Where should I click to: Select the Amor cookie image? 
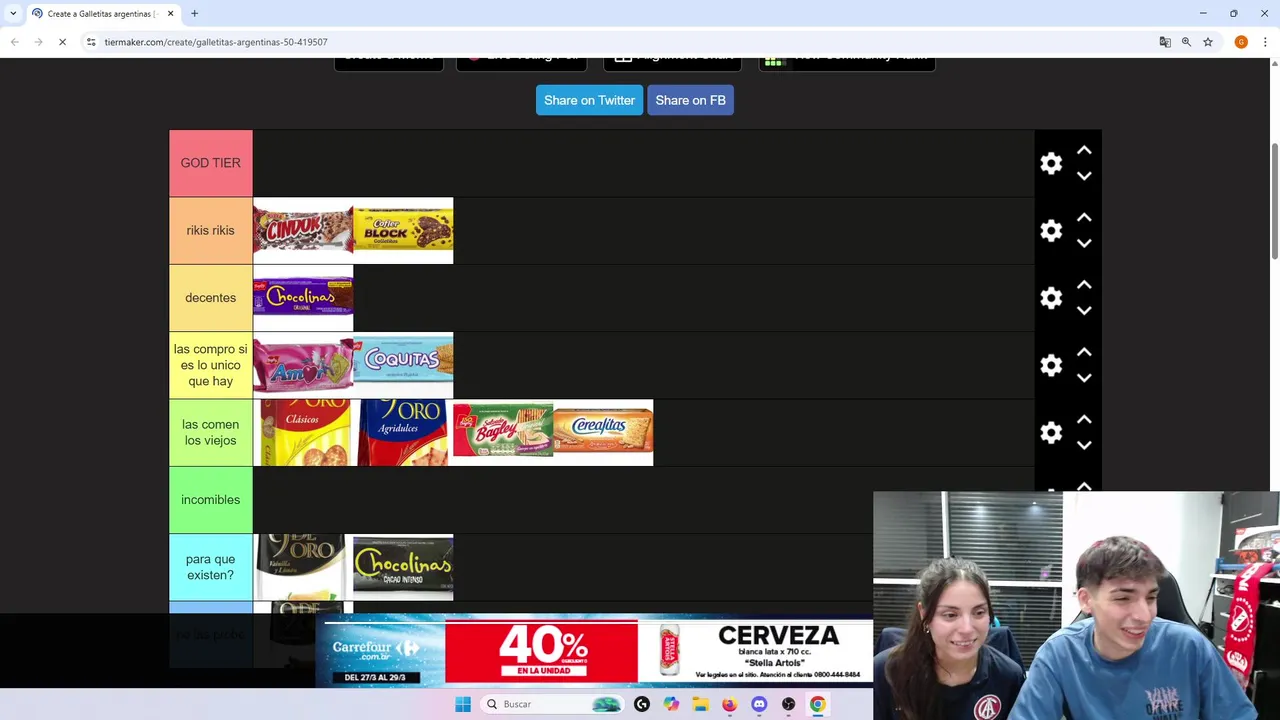pyautogui.click(x=303, y=365)
